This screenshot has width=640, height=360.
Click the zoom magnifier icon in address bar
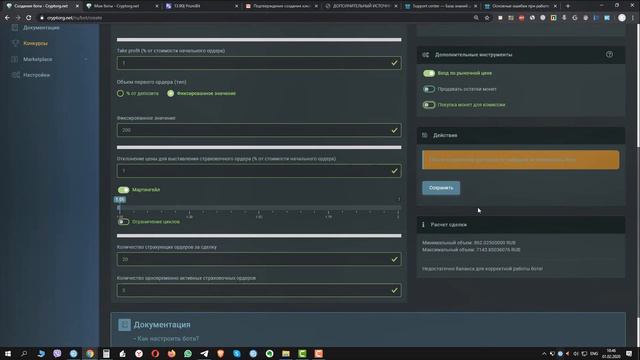pos(476,18)
